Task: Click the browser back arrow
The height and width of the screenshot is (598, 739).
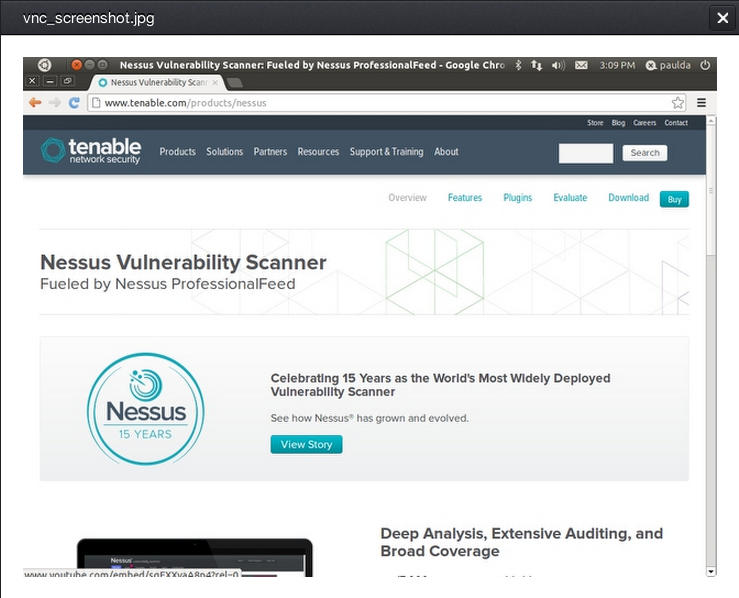Action: [x=35, y=102]
